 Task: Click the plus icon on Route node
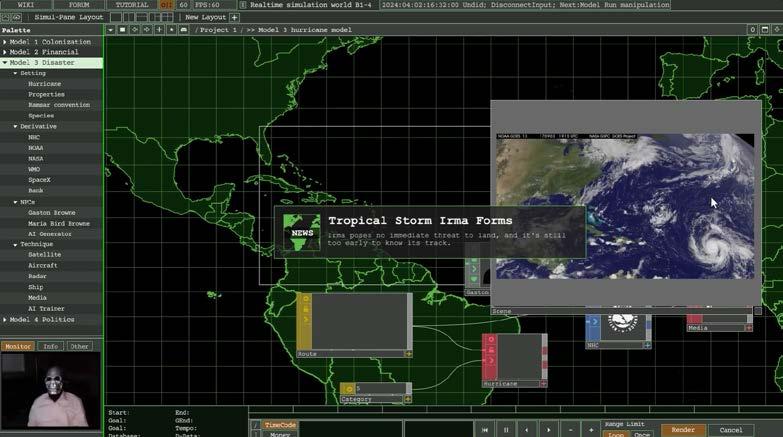pyautogui.click(x=408, y=353)
